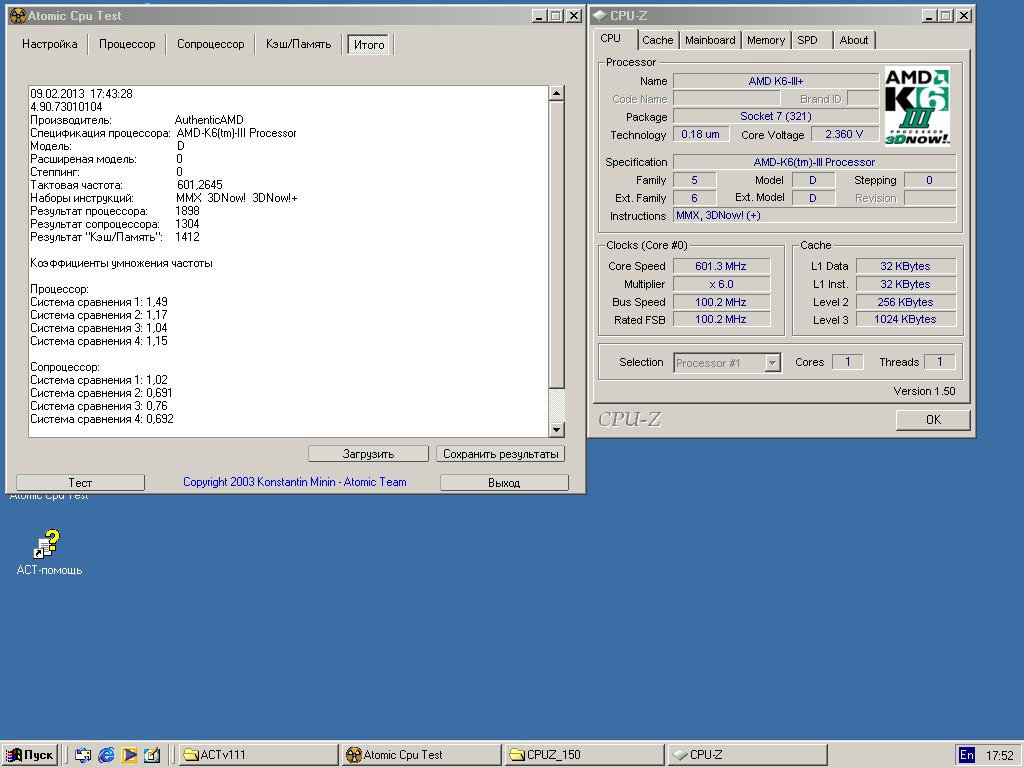Click the results scrollbar down arrow
The width and height of the screenshot is (1024, 768).
coord(556,429)
